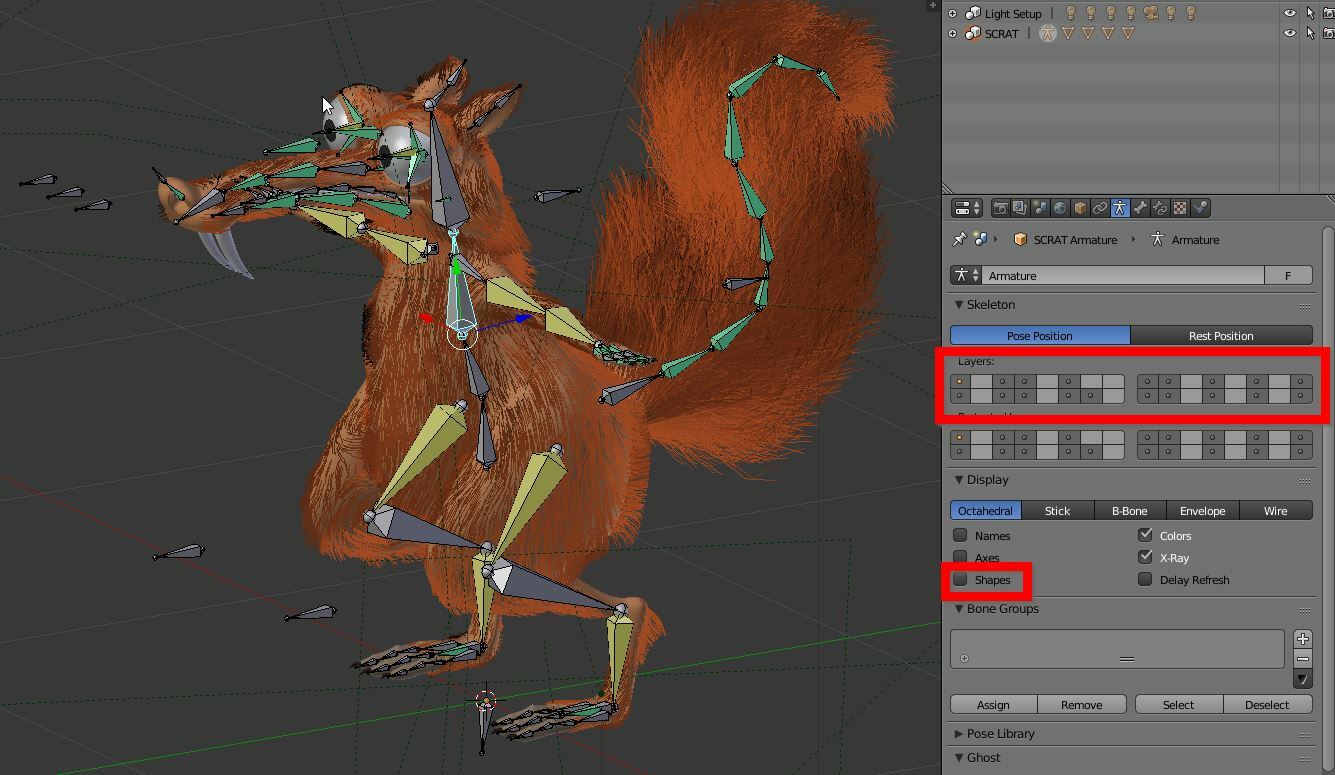Expand the SCRAT outliner entry
The image size is (1335, 775).
952,33
